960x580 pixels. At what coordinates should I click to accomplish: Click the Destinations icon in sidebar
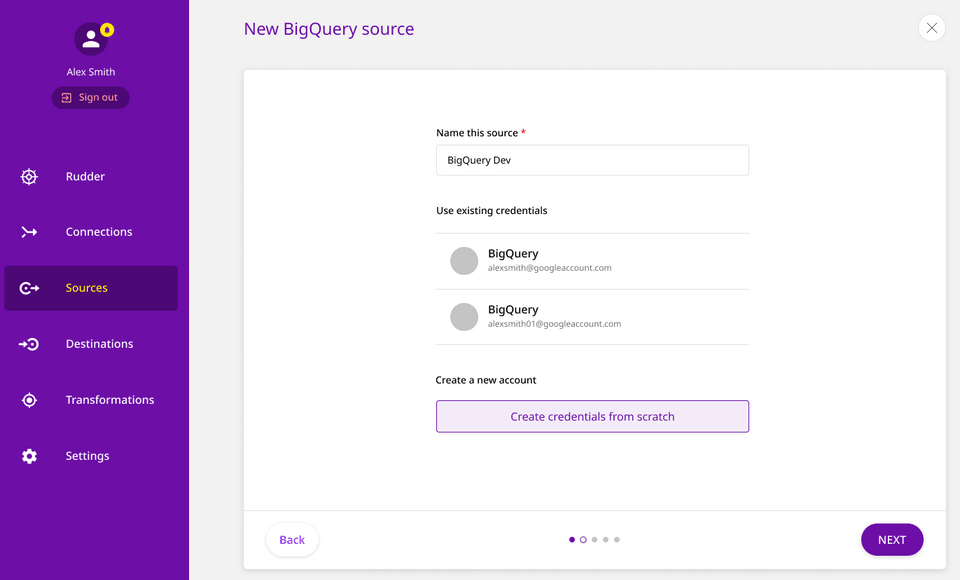pyautogui.click(x=29, y=344)
